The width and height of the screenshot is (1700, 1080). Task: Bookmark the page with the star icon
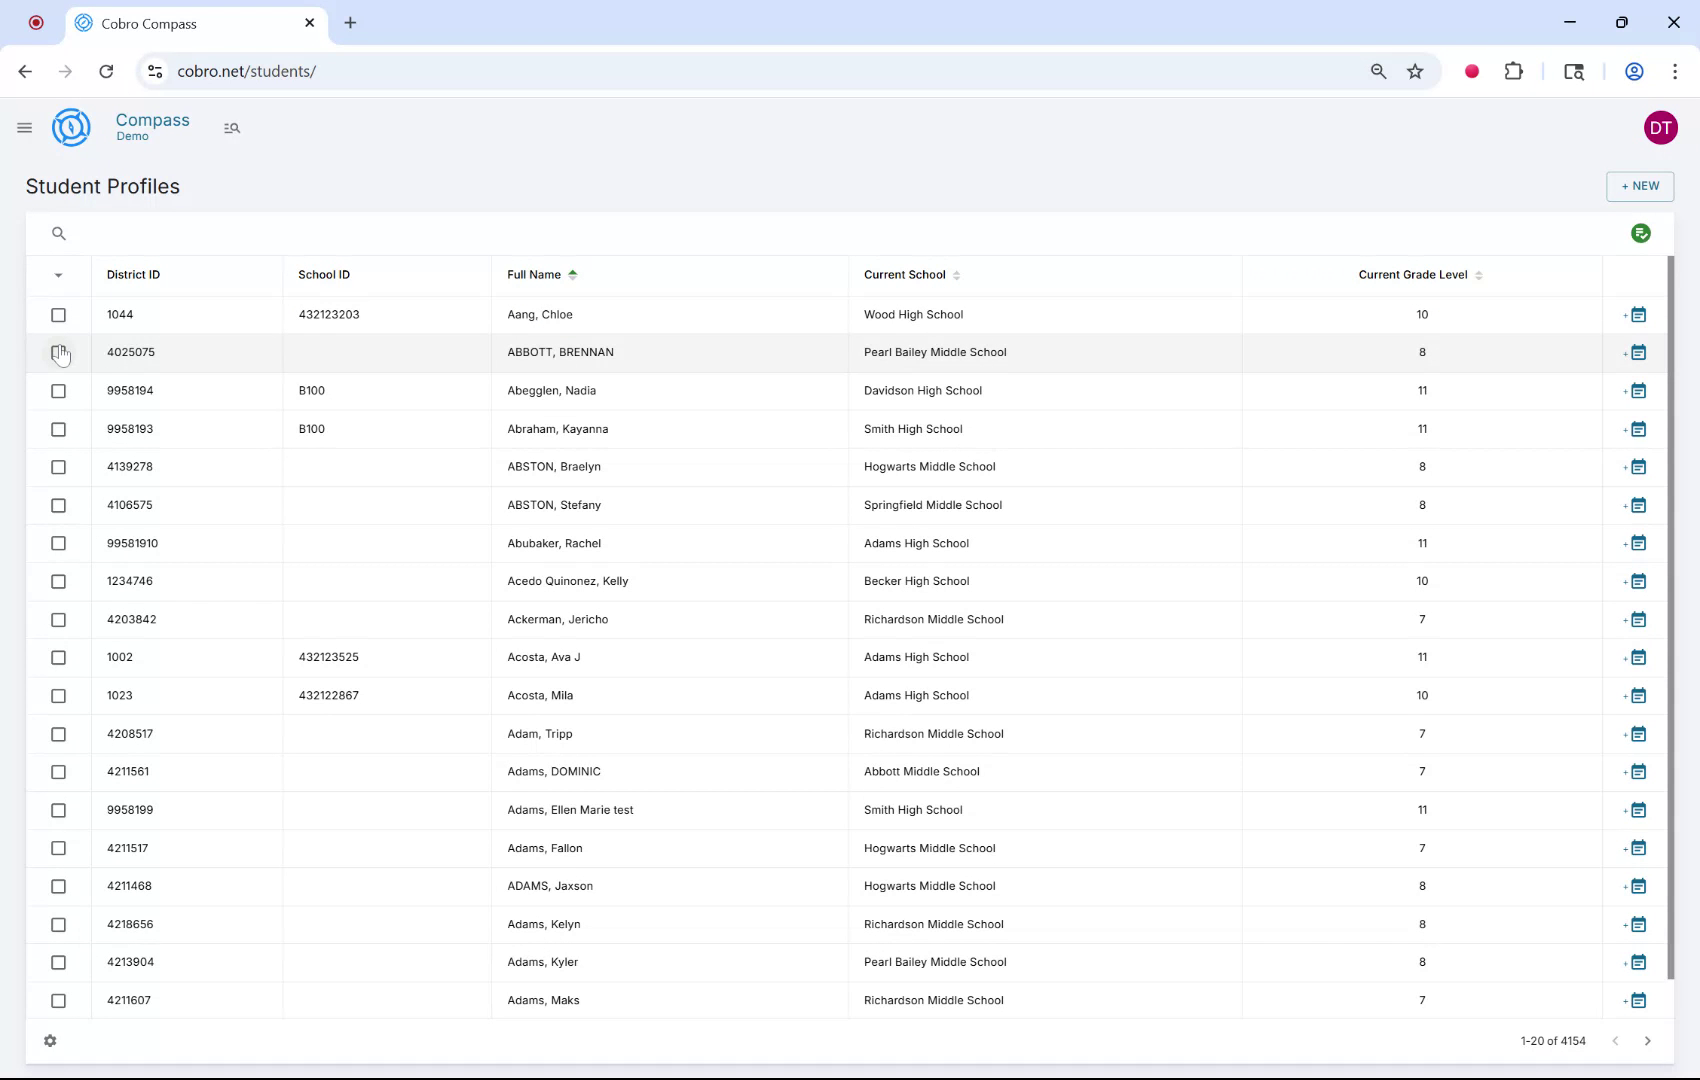[1414, 71]
